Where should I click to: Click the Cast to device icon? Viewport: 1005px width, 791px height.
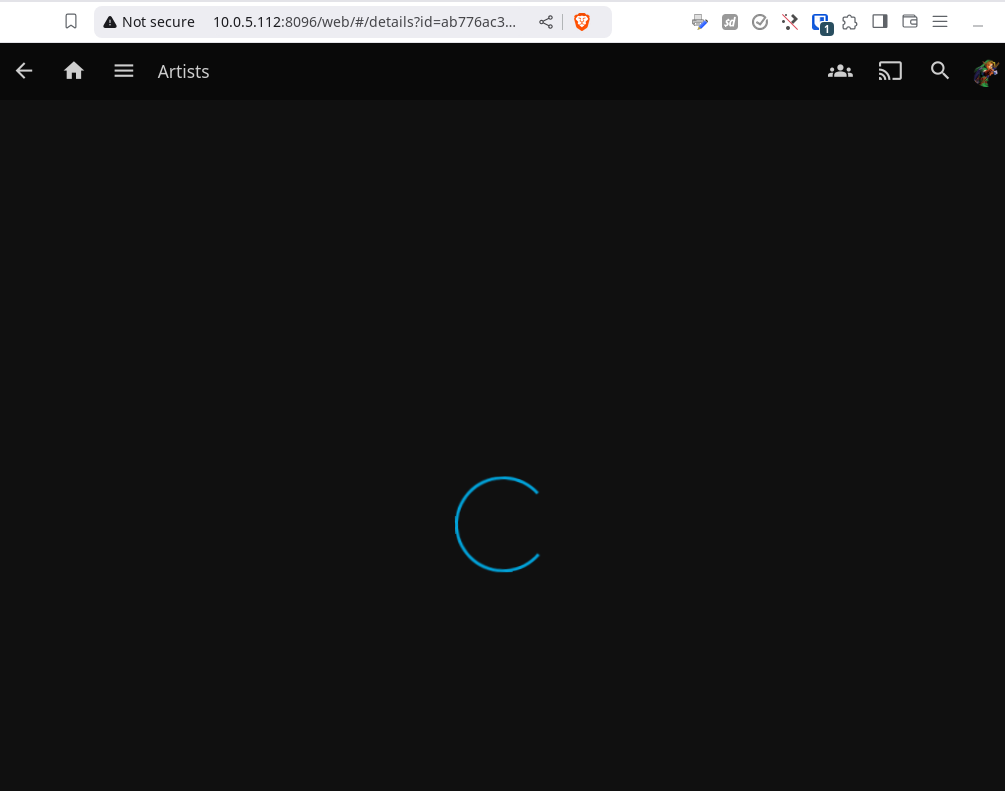click(x=890, y=71)
